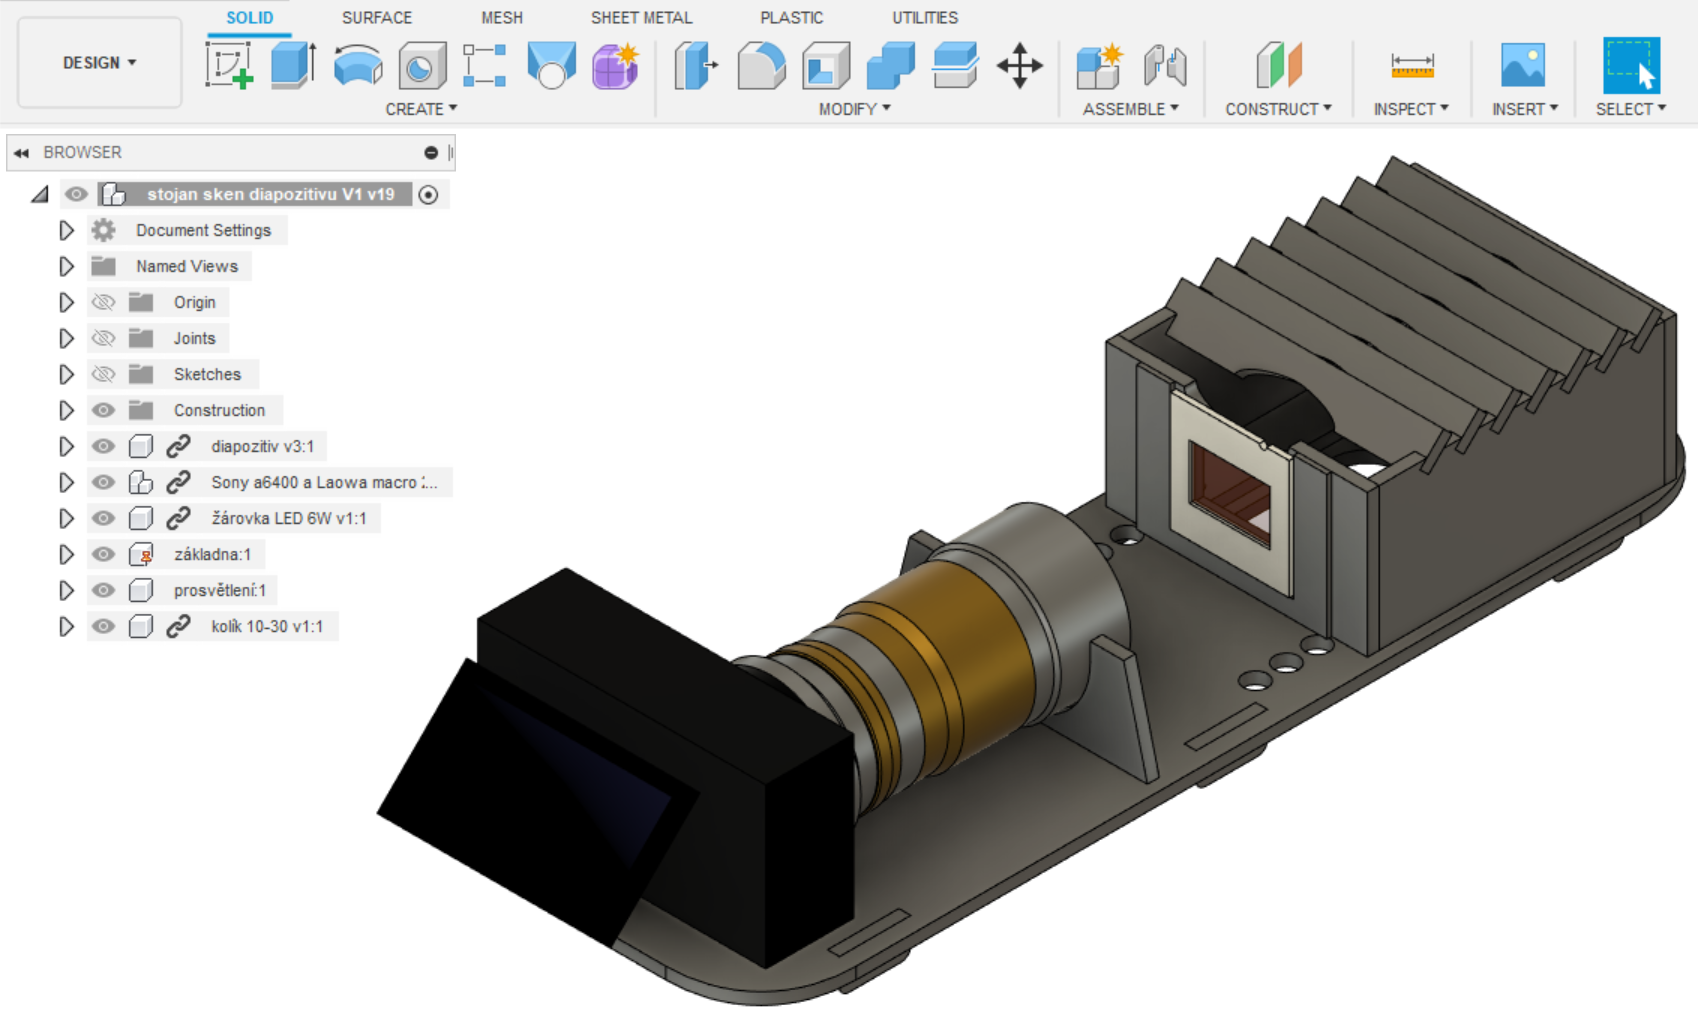Click the Shell tool icon

[825, 67]
